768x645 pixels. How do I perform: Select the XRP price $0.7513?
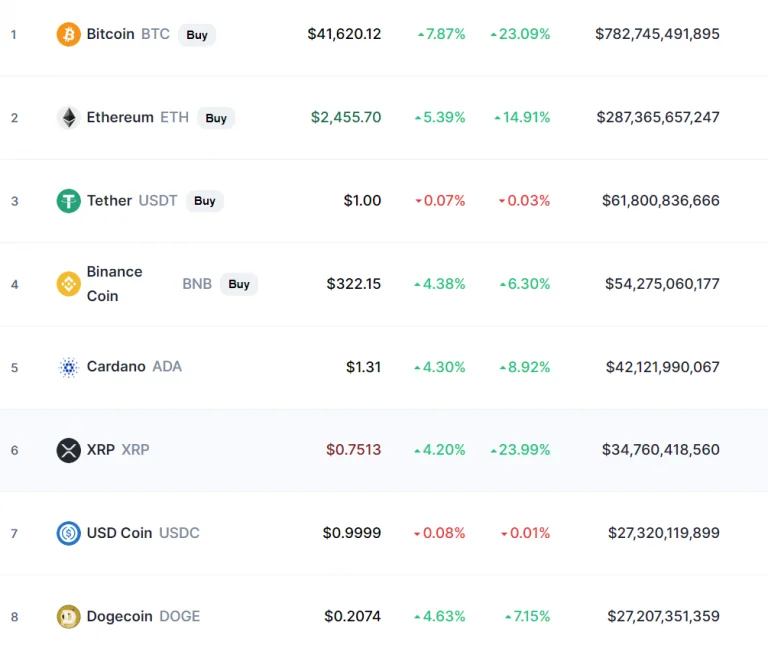coord(354,450)
